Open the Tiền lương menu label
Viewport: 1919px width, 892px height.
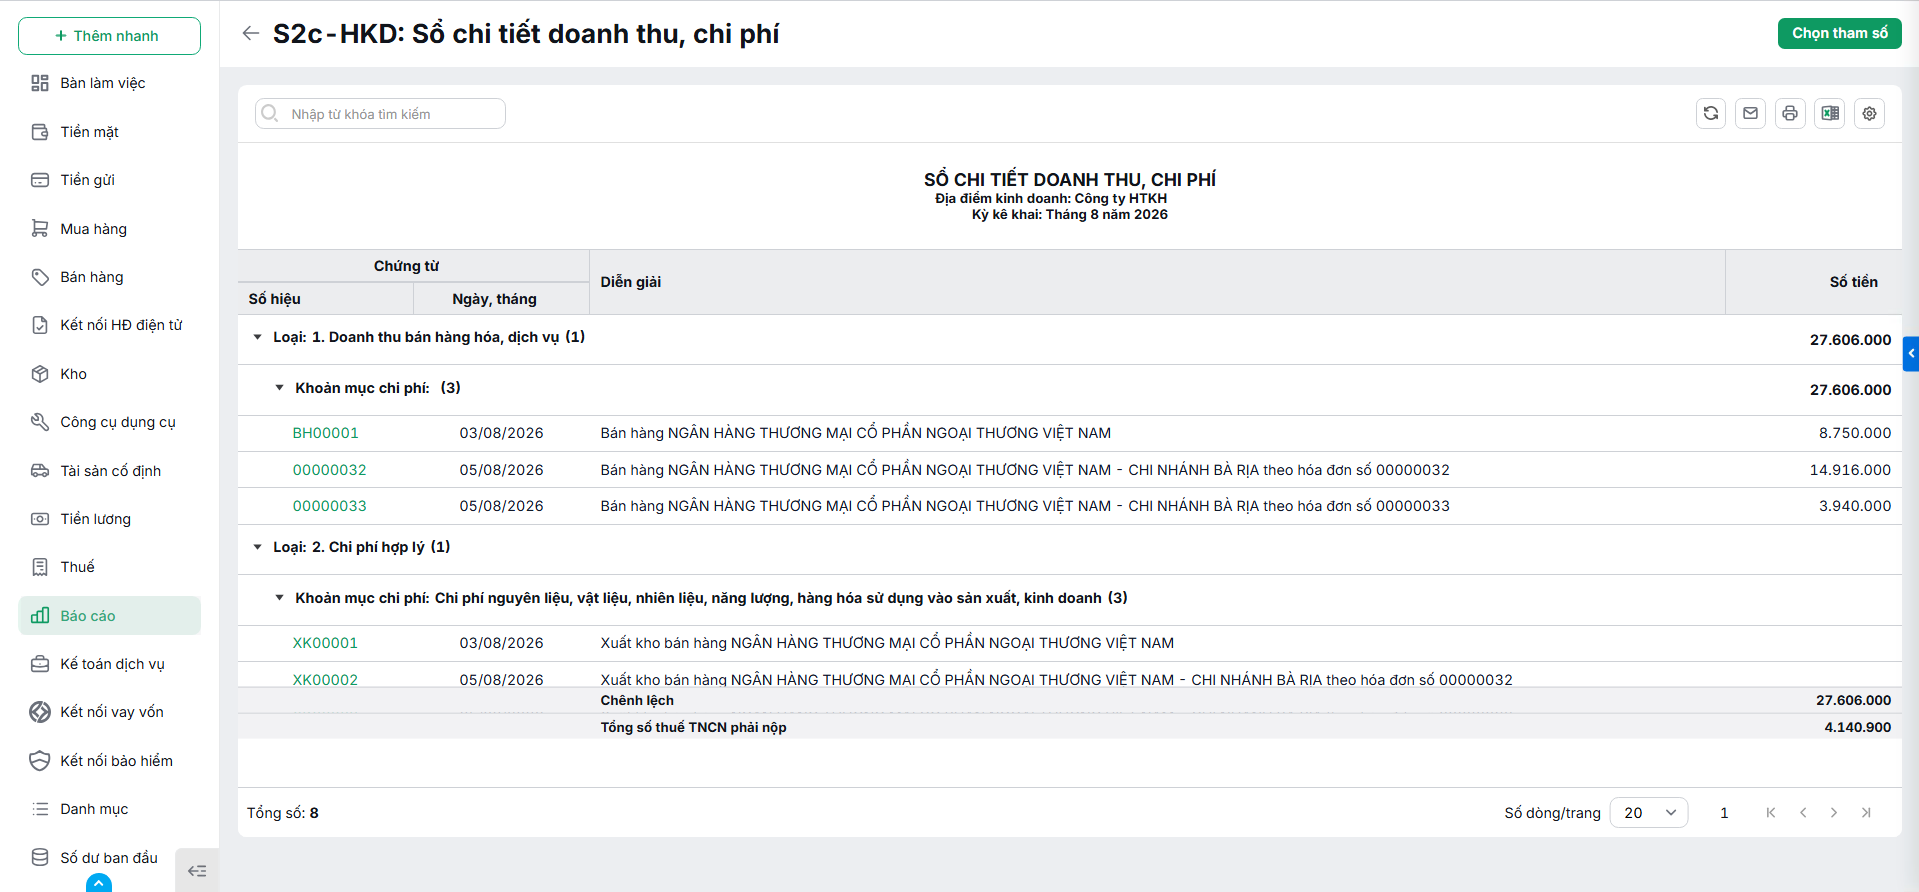point(95,519)
